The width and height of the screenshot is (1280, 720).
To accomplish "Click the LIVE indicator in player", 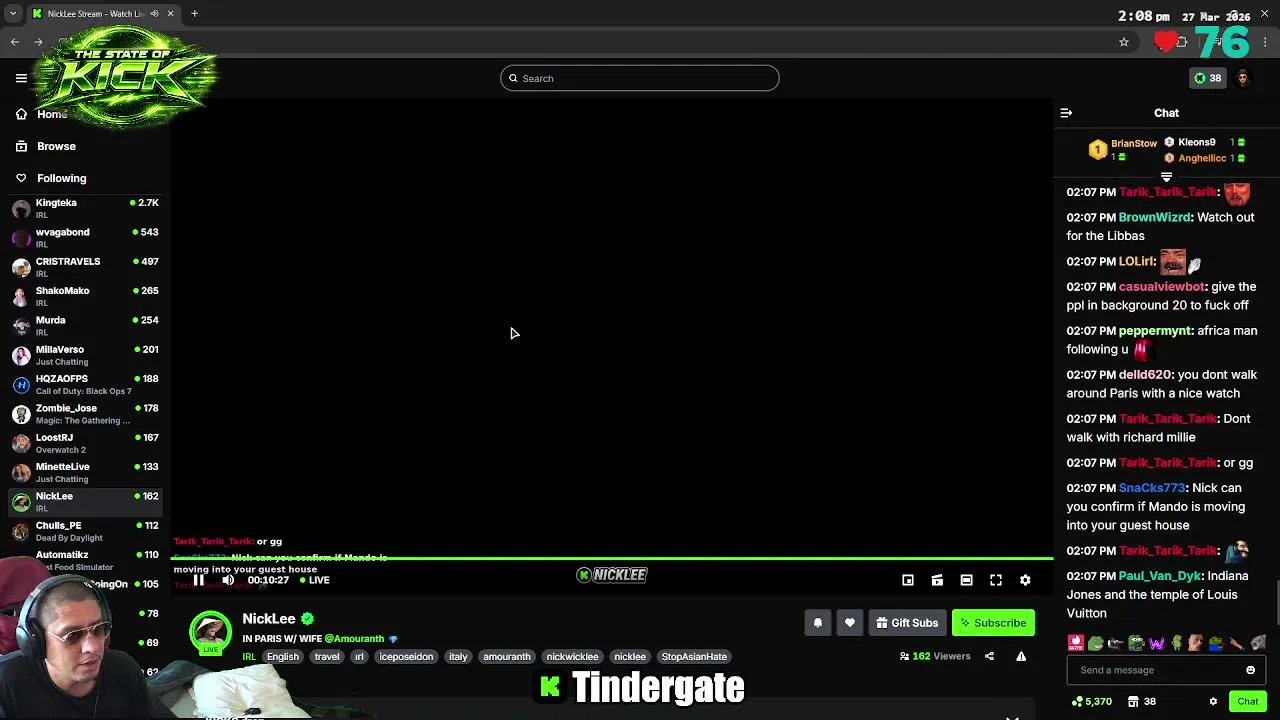I will tap(315, 580).
